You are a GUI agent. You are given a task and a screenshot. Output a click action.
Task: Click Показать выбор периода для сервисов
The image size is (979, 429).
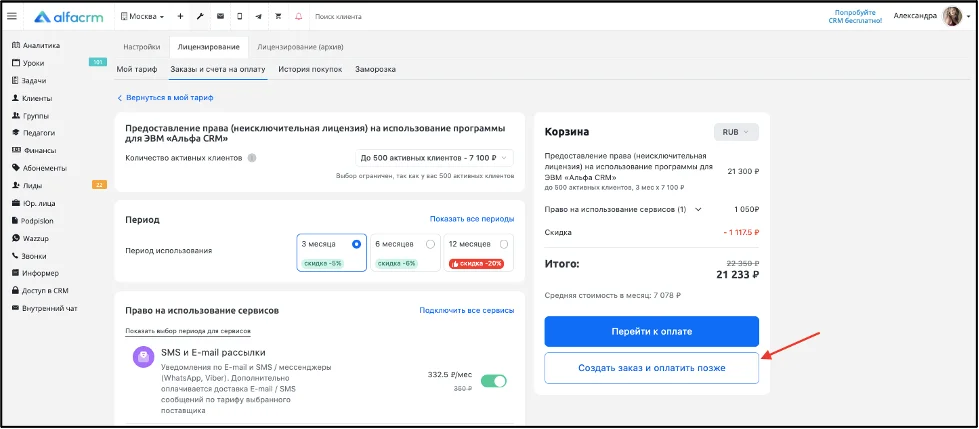188,331
